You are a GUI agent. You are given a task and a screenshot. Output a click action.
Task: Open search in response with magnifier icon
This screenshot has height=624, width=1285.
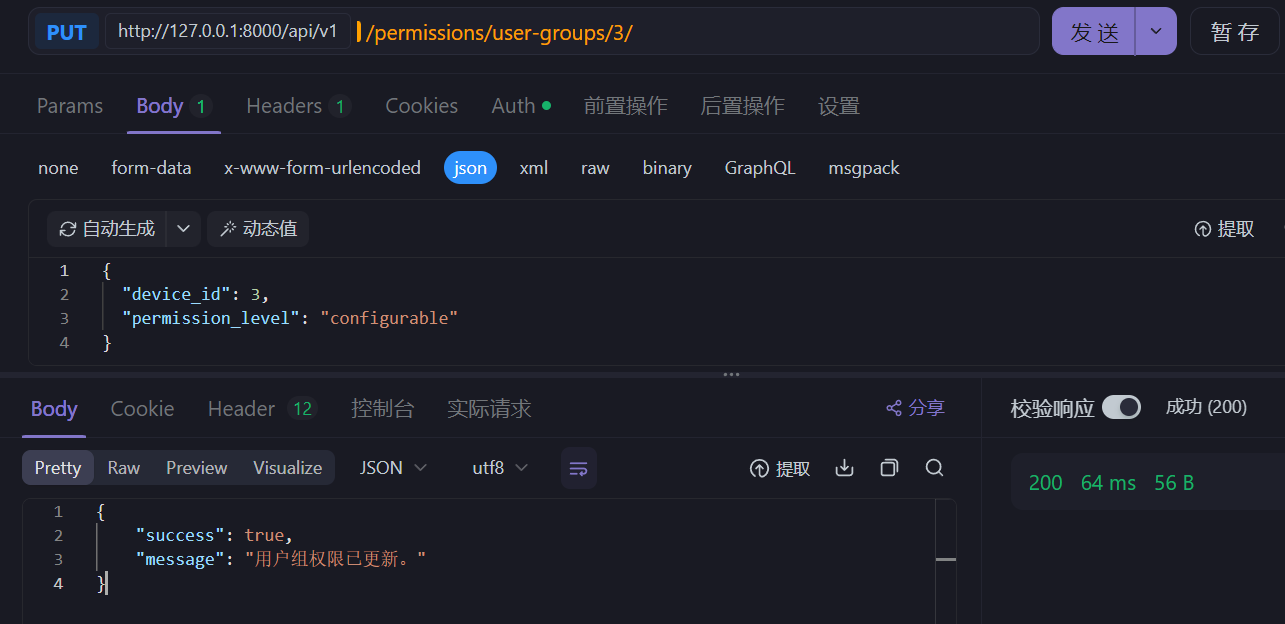click(x=934, y=468)
